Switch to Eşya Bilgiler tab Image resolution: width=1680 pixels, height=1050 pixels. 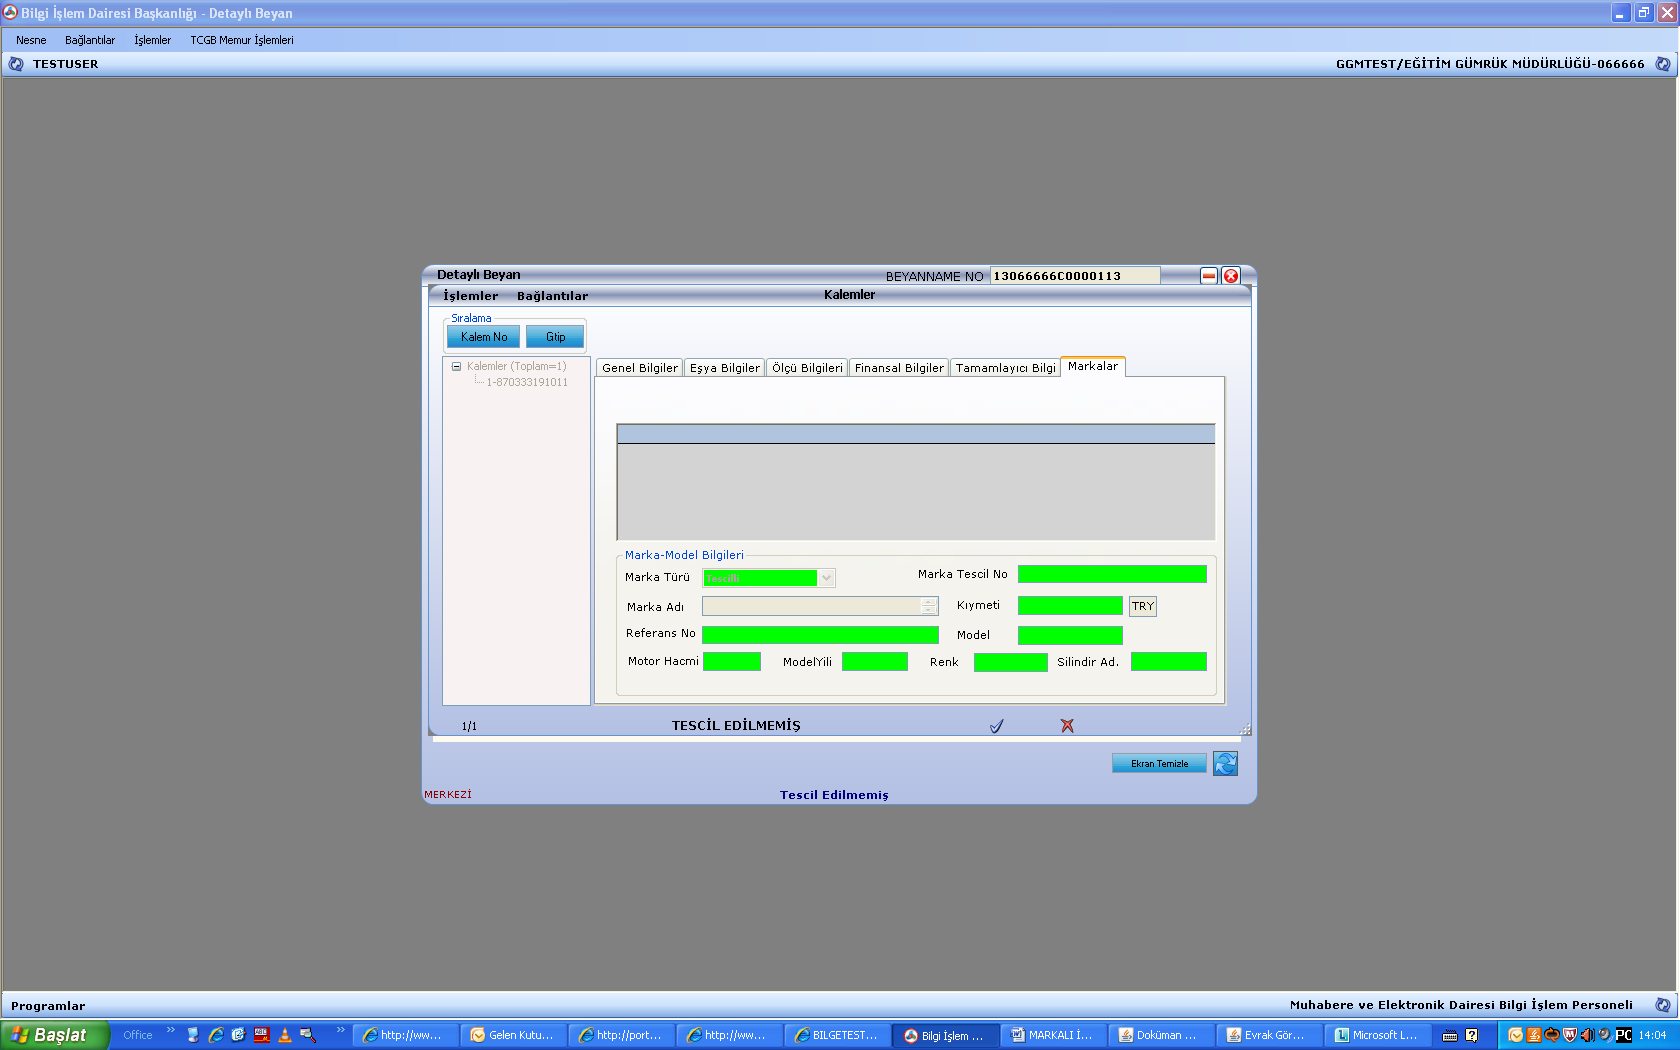tap(725, 368)
